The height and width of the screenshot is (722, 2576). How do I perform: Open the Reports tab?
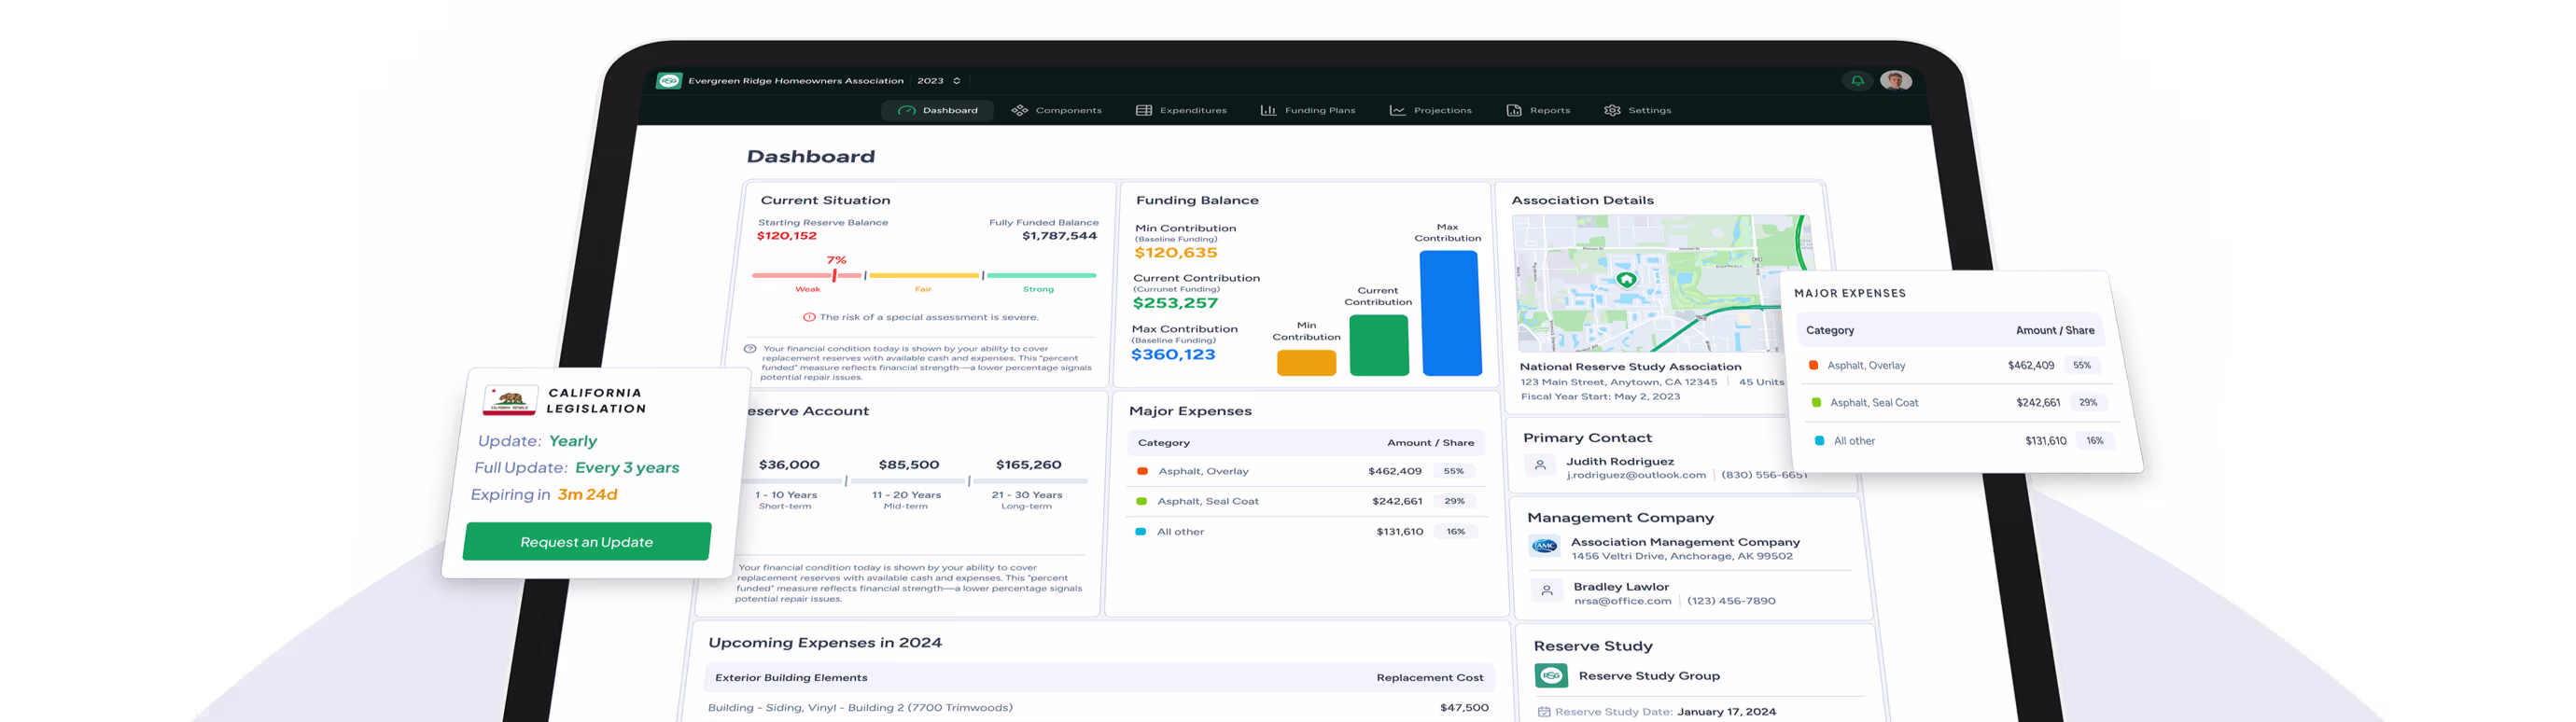[1538, 110]
